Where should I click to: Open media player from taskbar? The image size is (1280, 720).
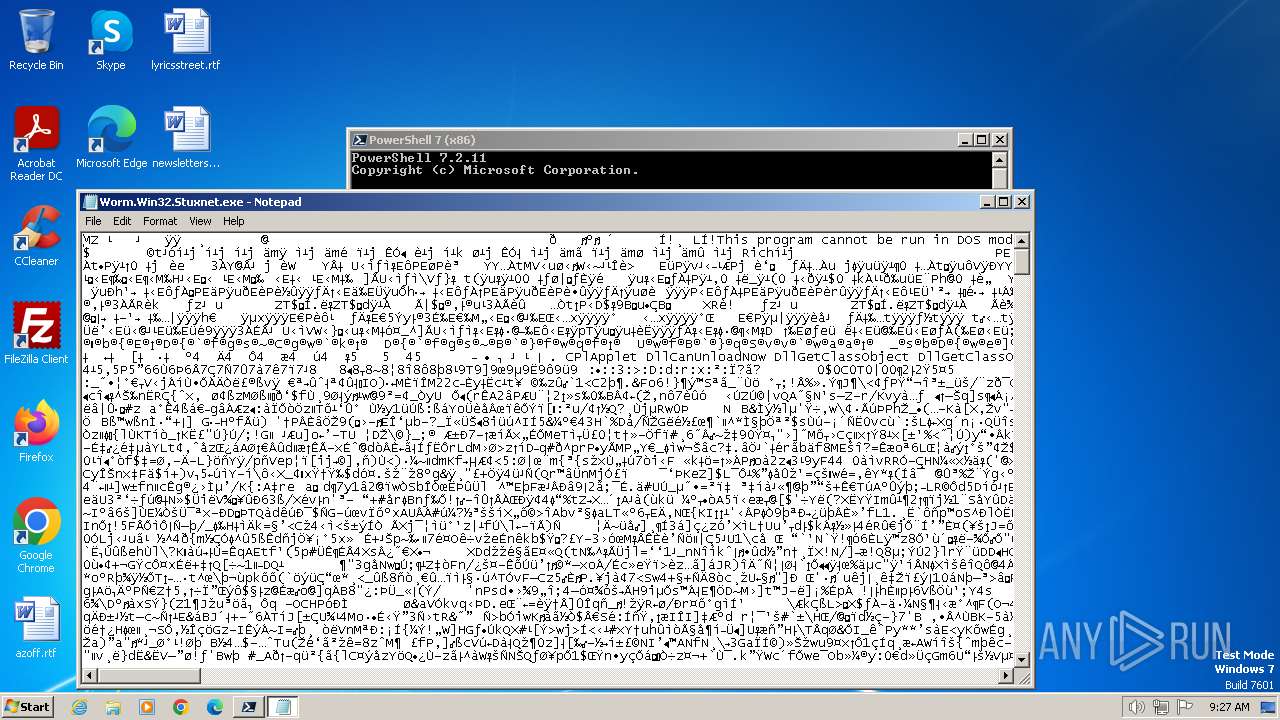tap(147, 707)
